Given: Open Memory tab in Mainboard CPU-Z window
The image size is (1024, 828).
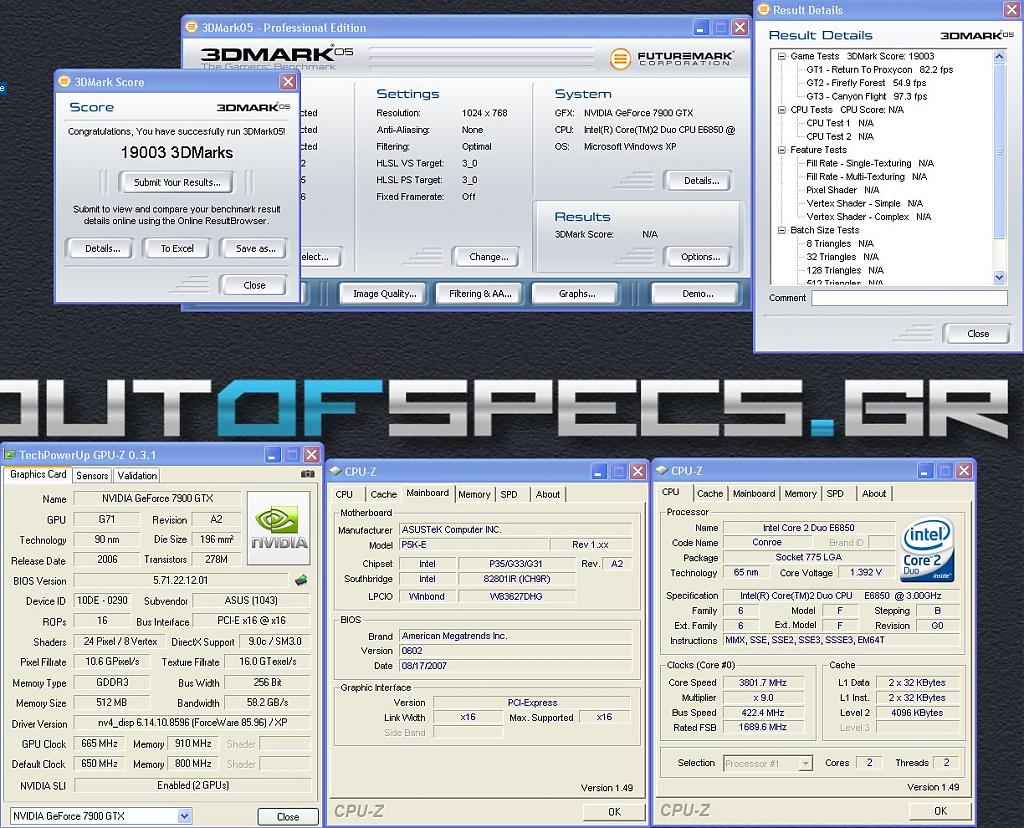Looking at the screenshot, I should coord(474,494).
